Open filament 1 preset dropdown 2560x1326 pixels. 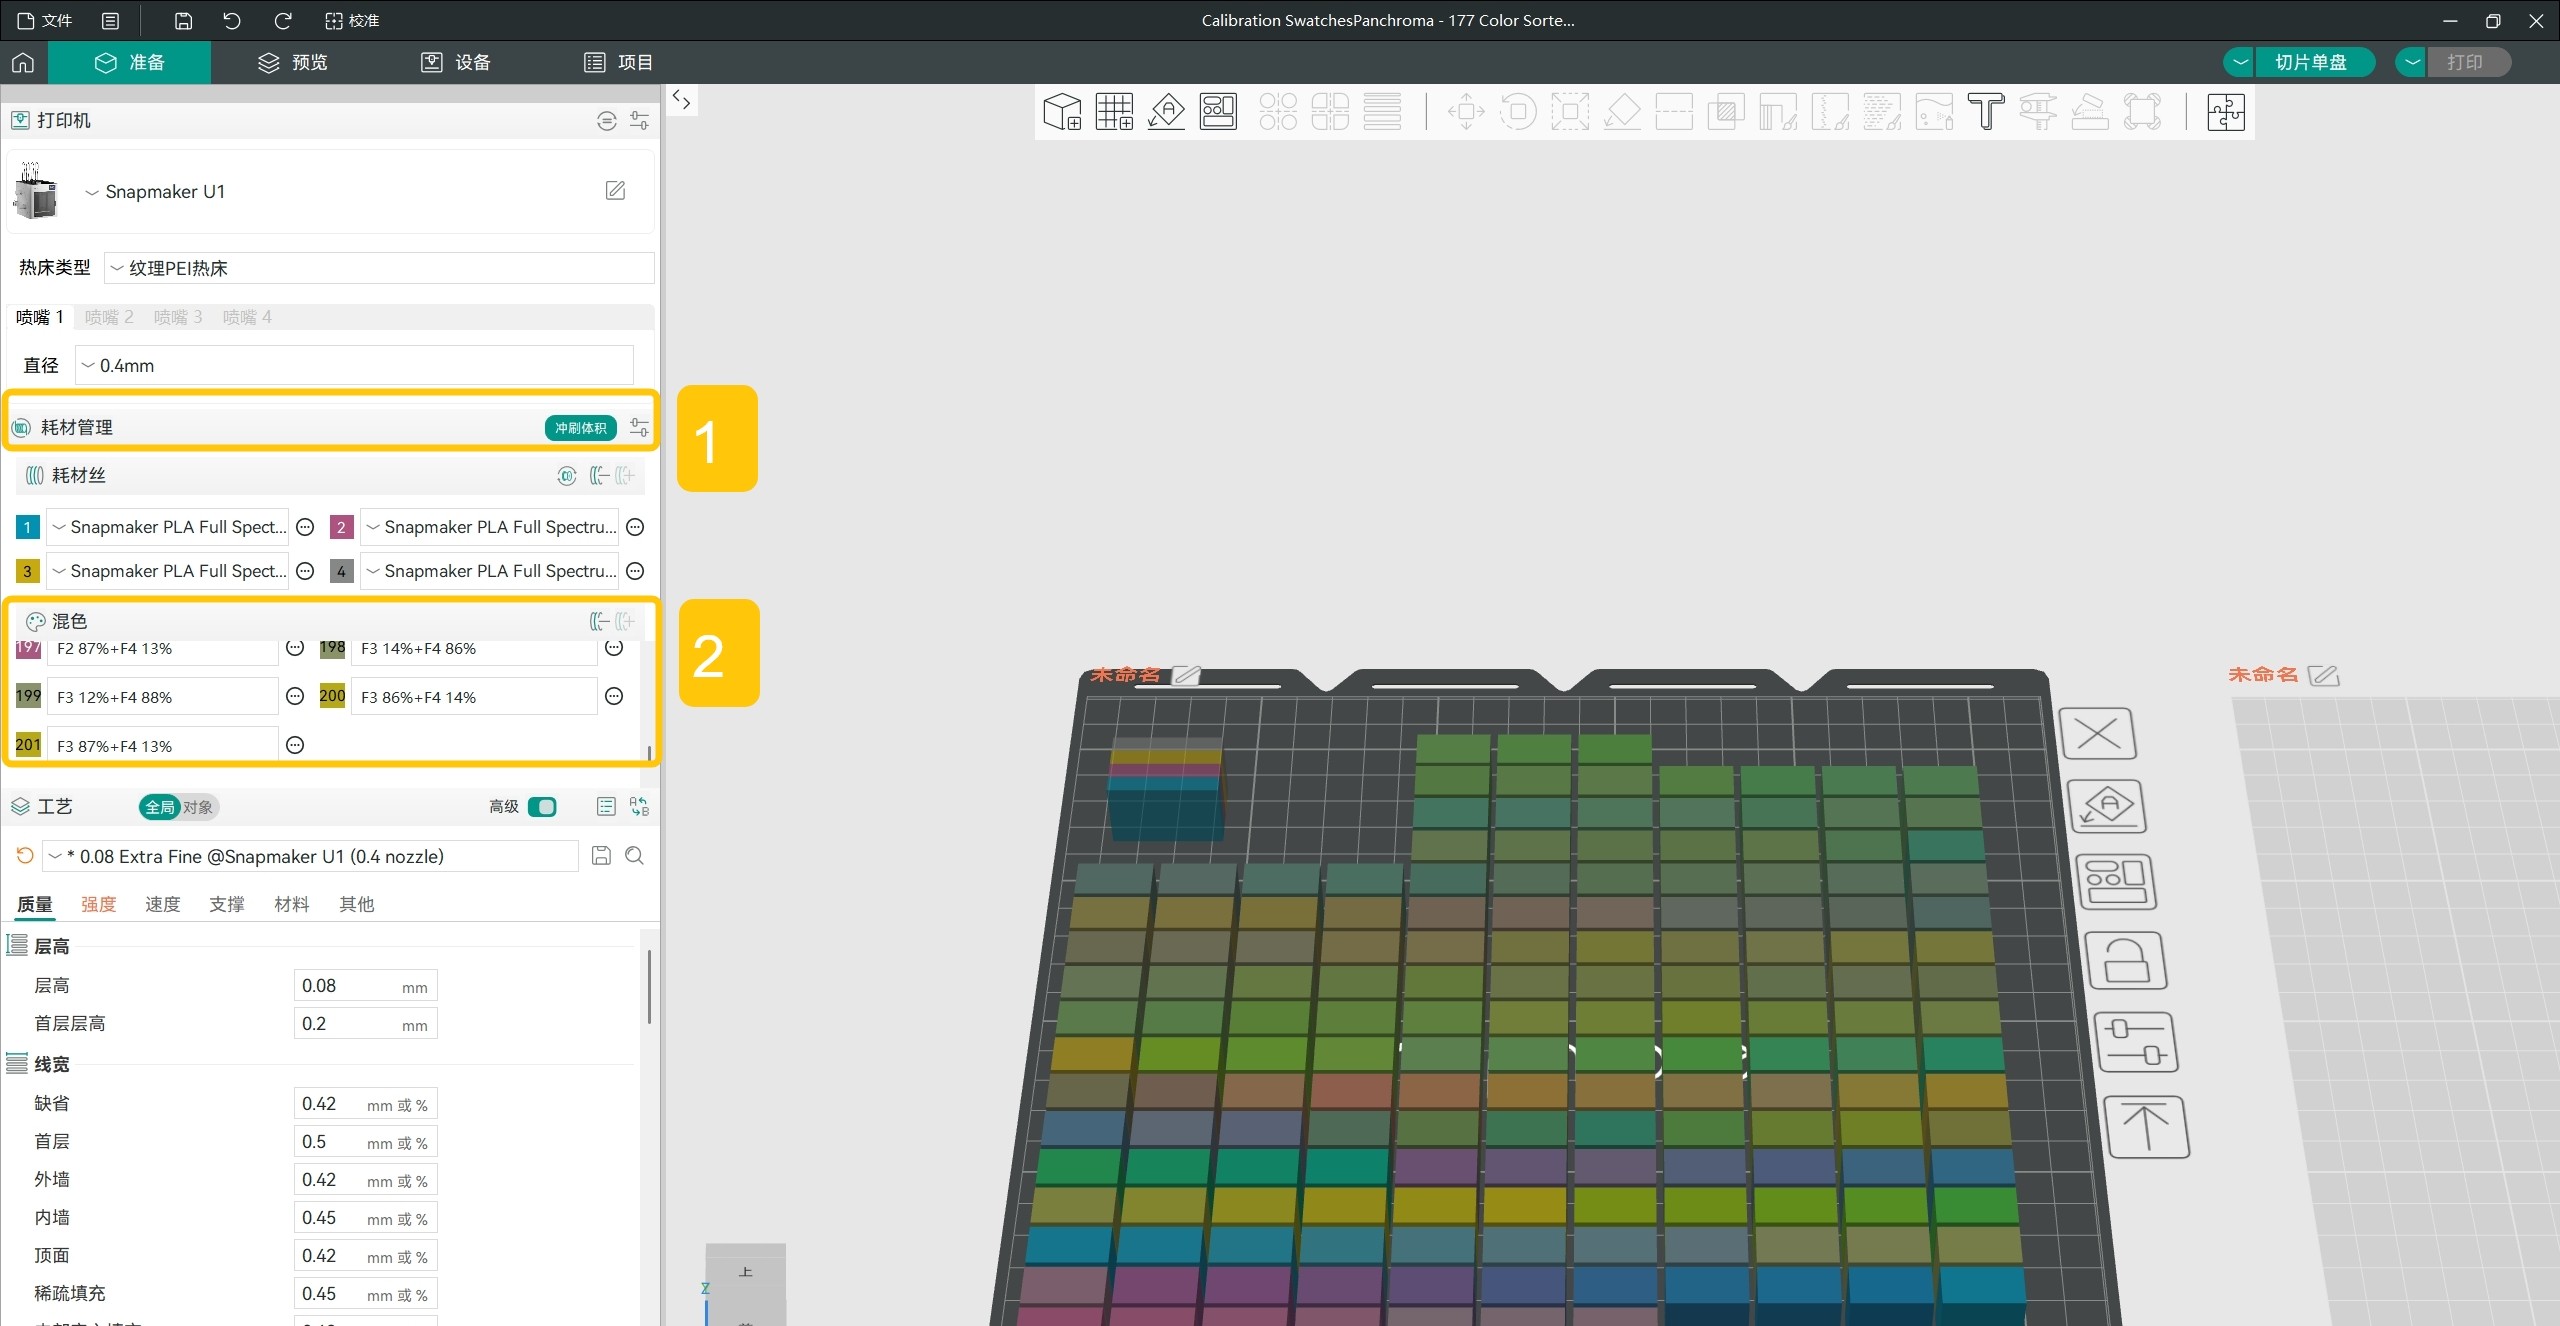coord(168,527)
